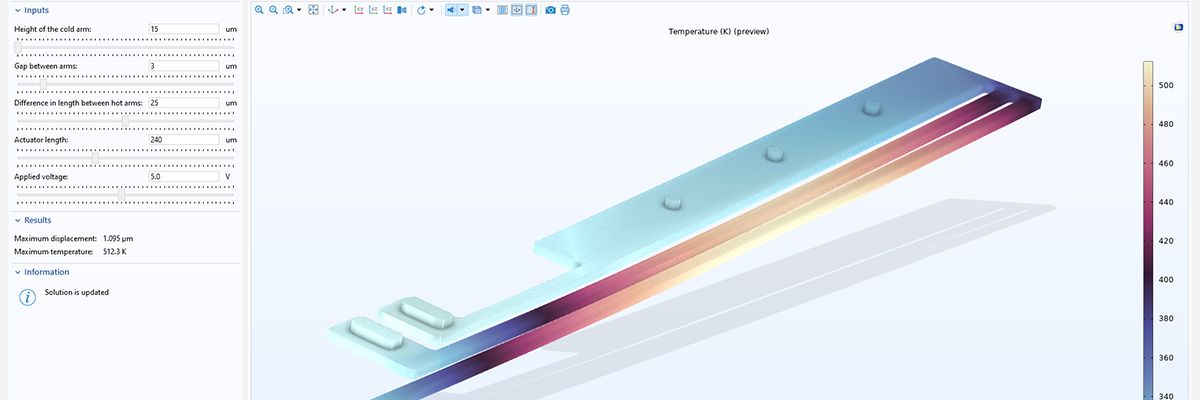1200x400 pixels.
Task: Click the blue panels view icon
Action: 402,10
